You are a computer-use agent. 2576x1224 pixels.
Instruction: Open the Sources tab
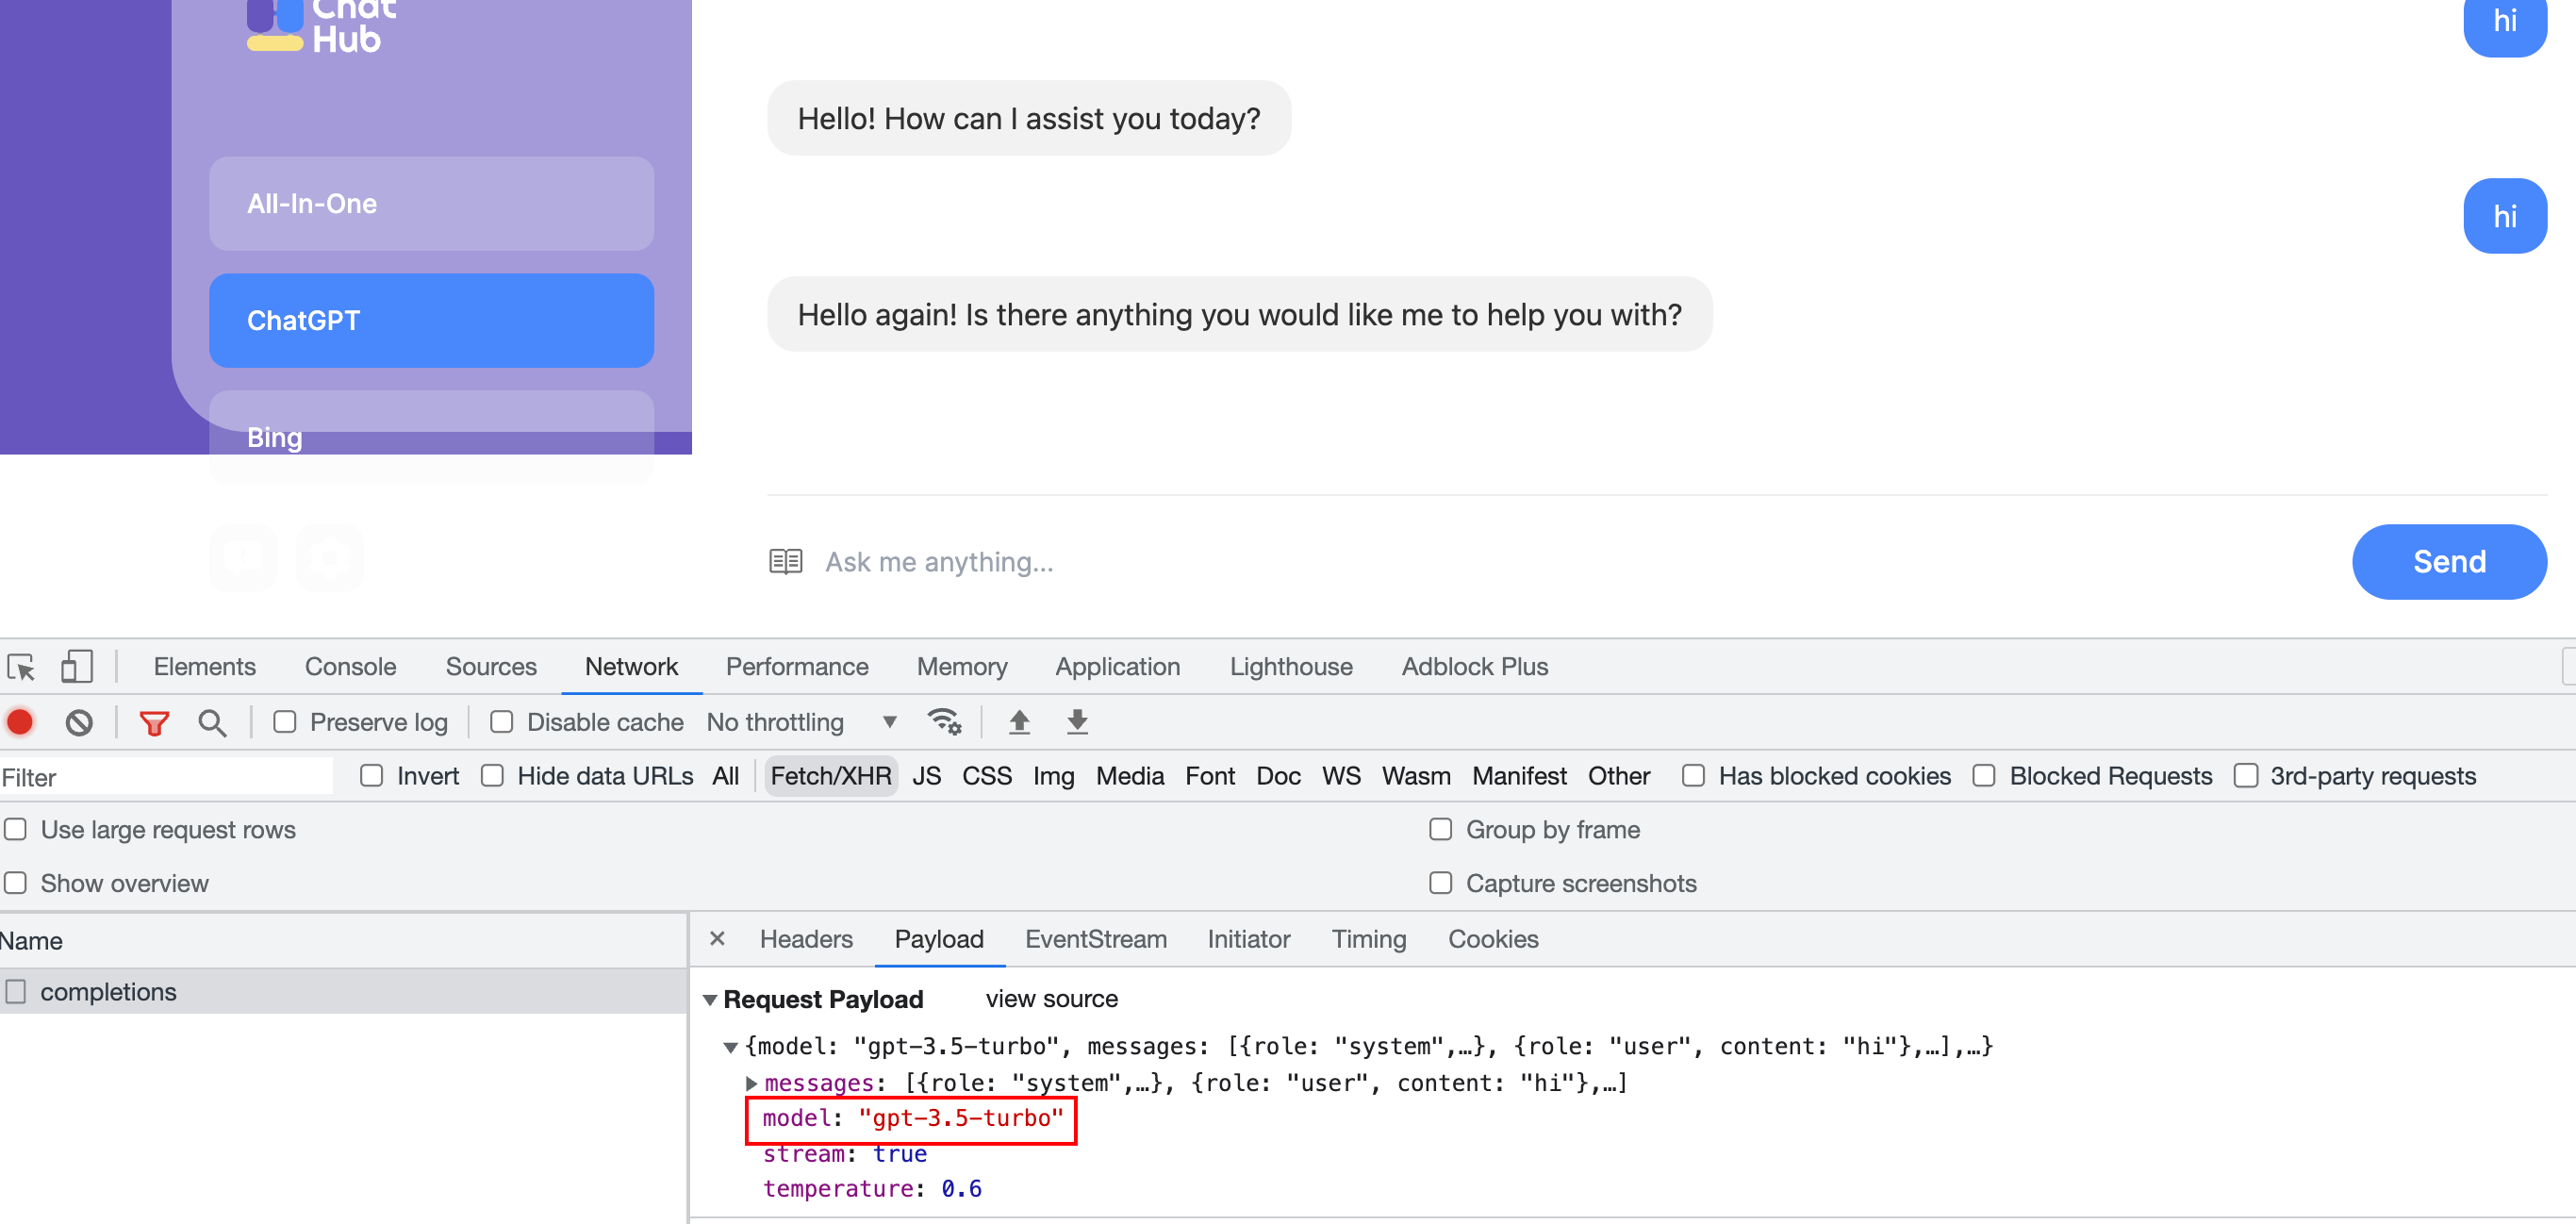point(491,666)
